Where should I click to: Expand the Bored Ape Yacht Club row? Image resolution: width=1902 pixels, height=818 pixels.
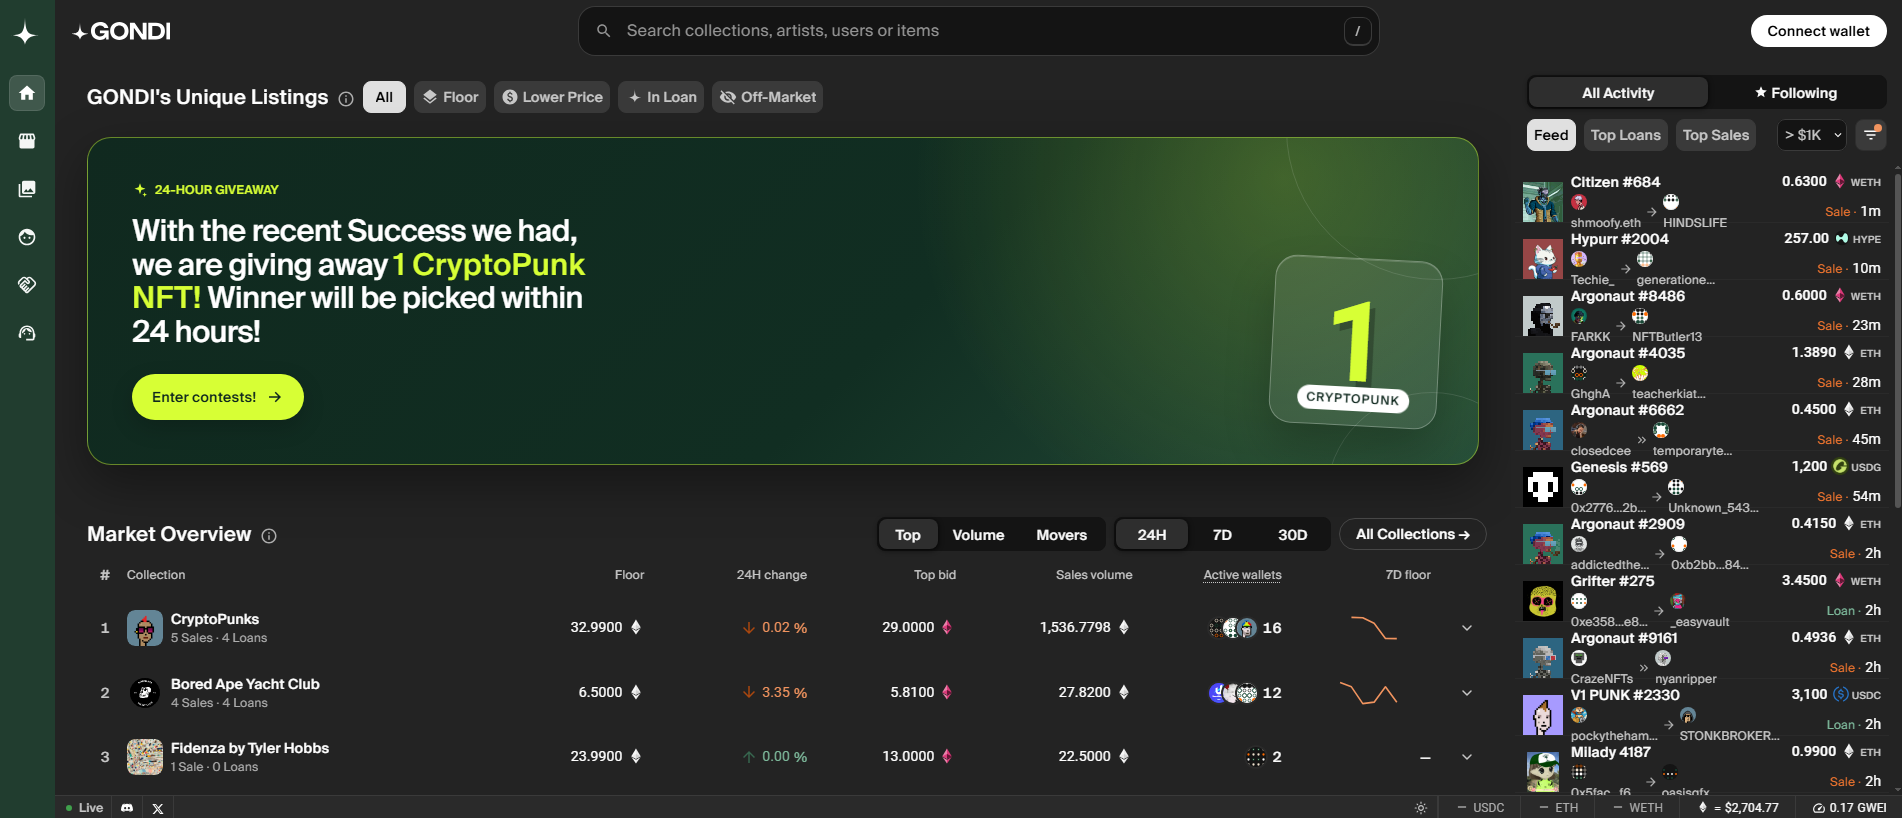[1467, 693]
